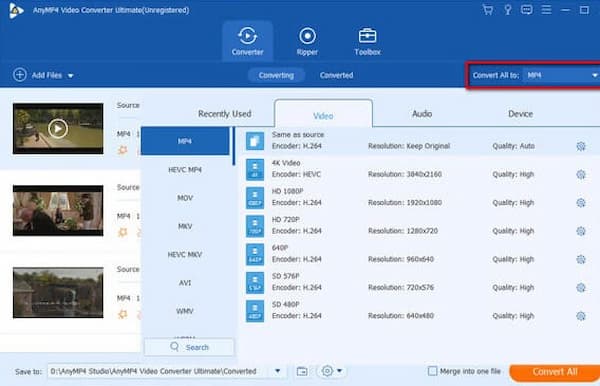Click 'Resolution: 640x480' text
Screen dimensions: 600x386
401,316
